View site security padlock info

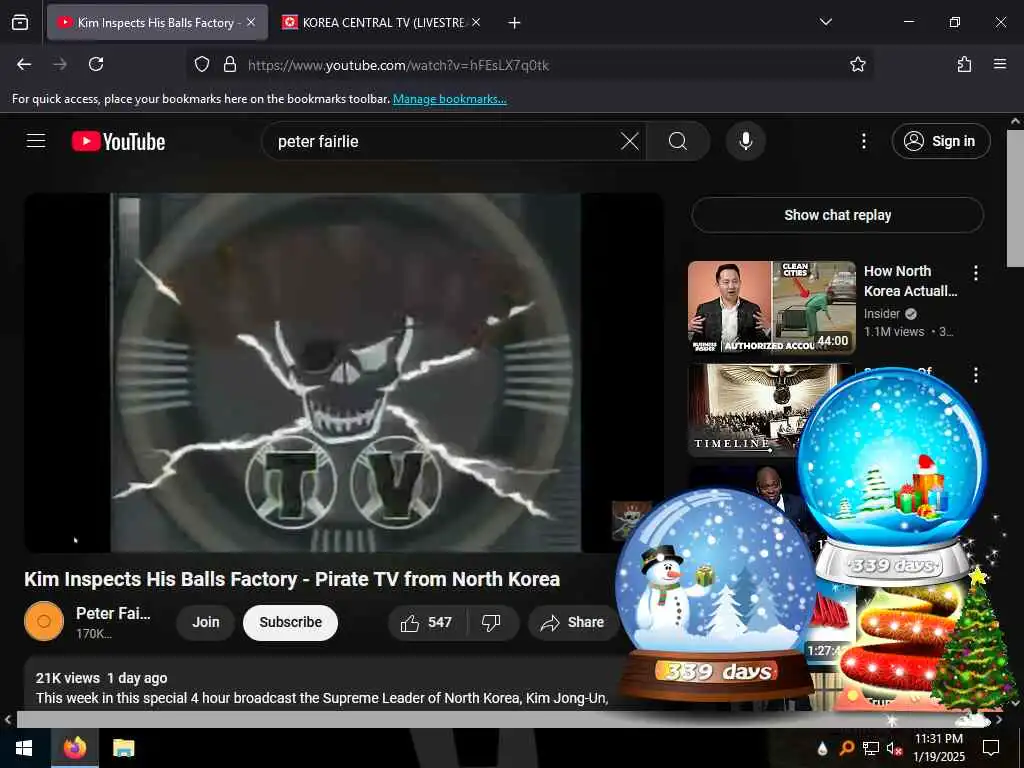pyautogui.click(x=230, y=64)
